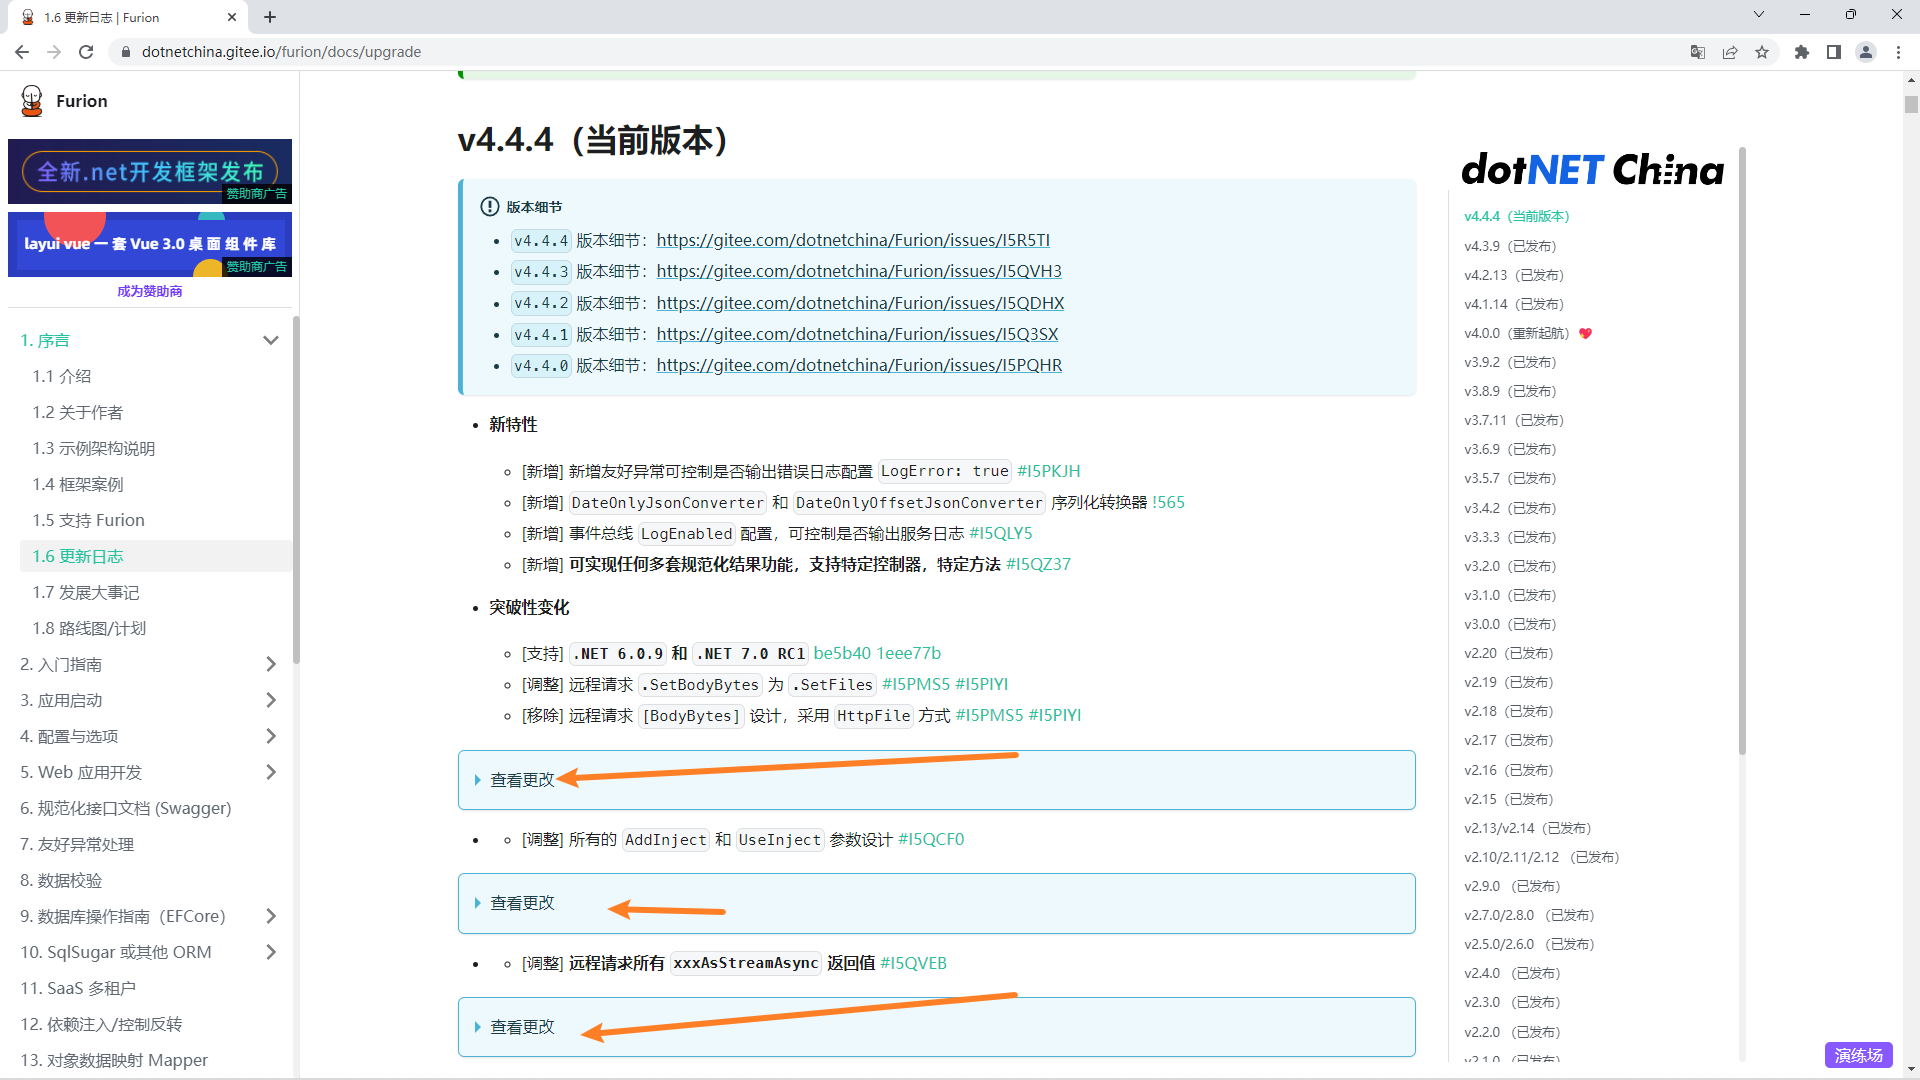Open issue reference #I5QZ37
This screenshot has width=1920, height=1080.
(1038, 564)
